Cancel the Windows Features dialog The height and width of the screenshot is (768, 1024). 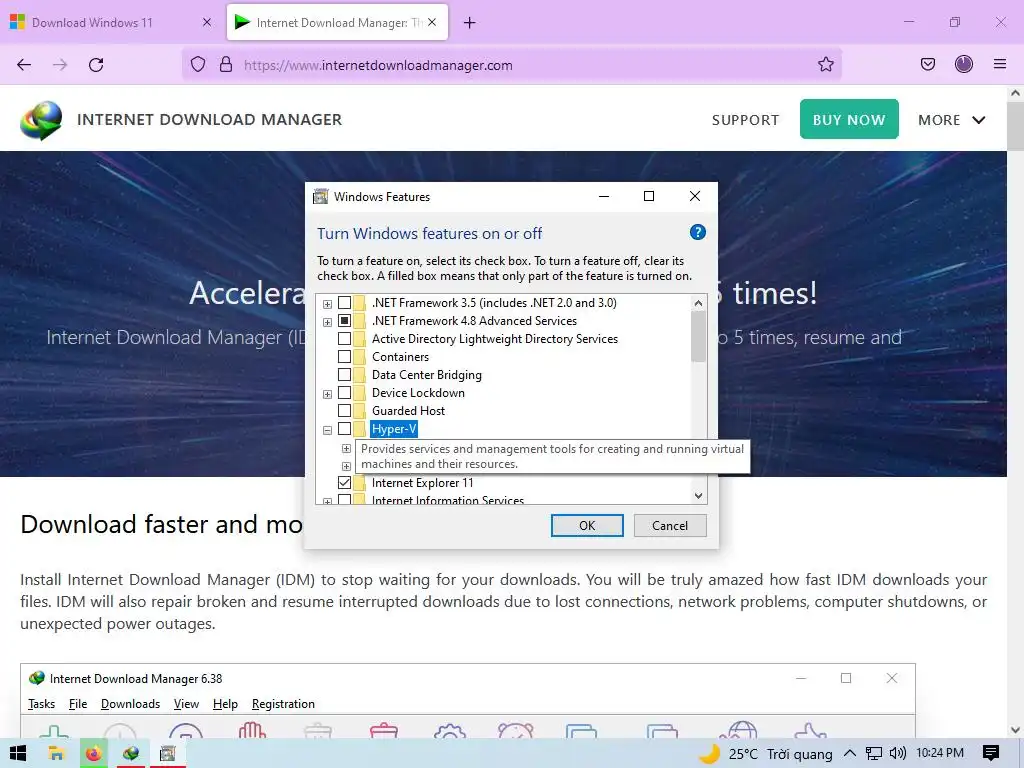click(x=669, y=526)
